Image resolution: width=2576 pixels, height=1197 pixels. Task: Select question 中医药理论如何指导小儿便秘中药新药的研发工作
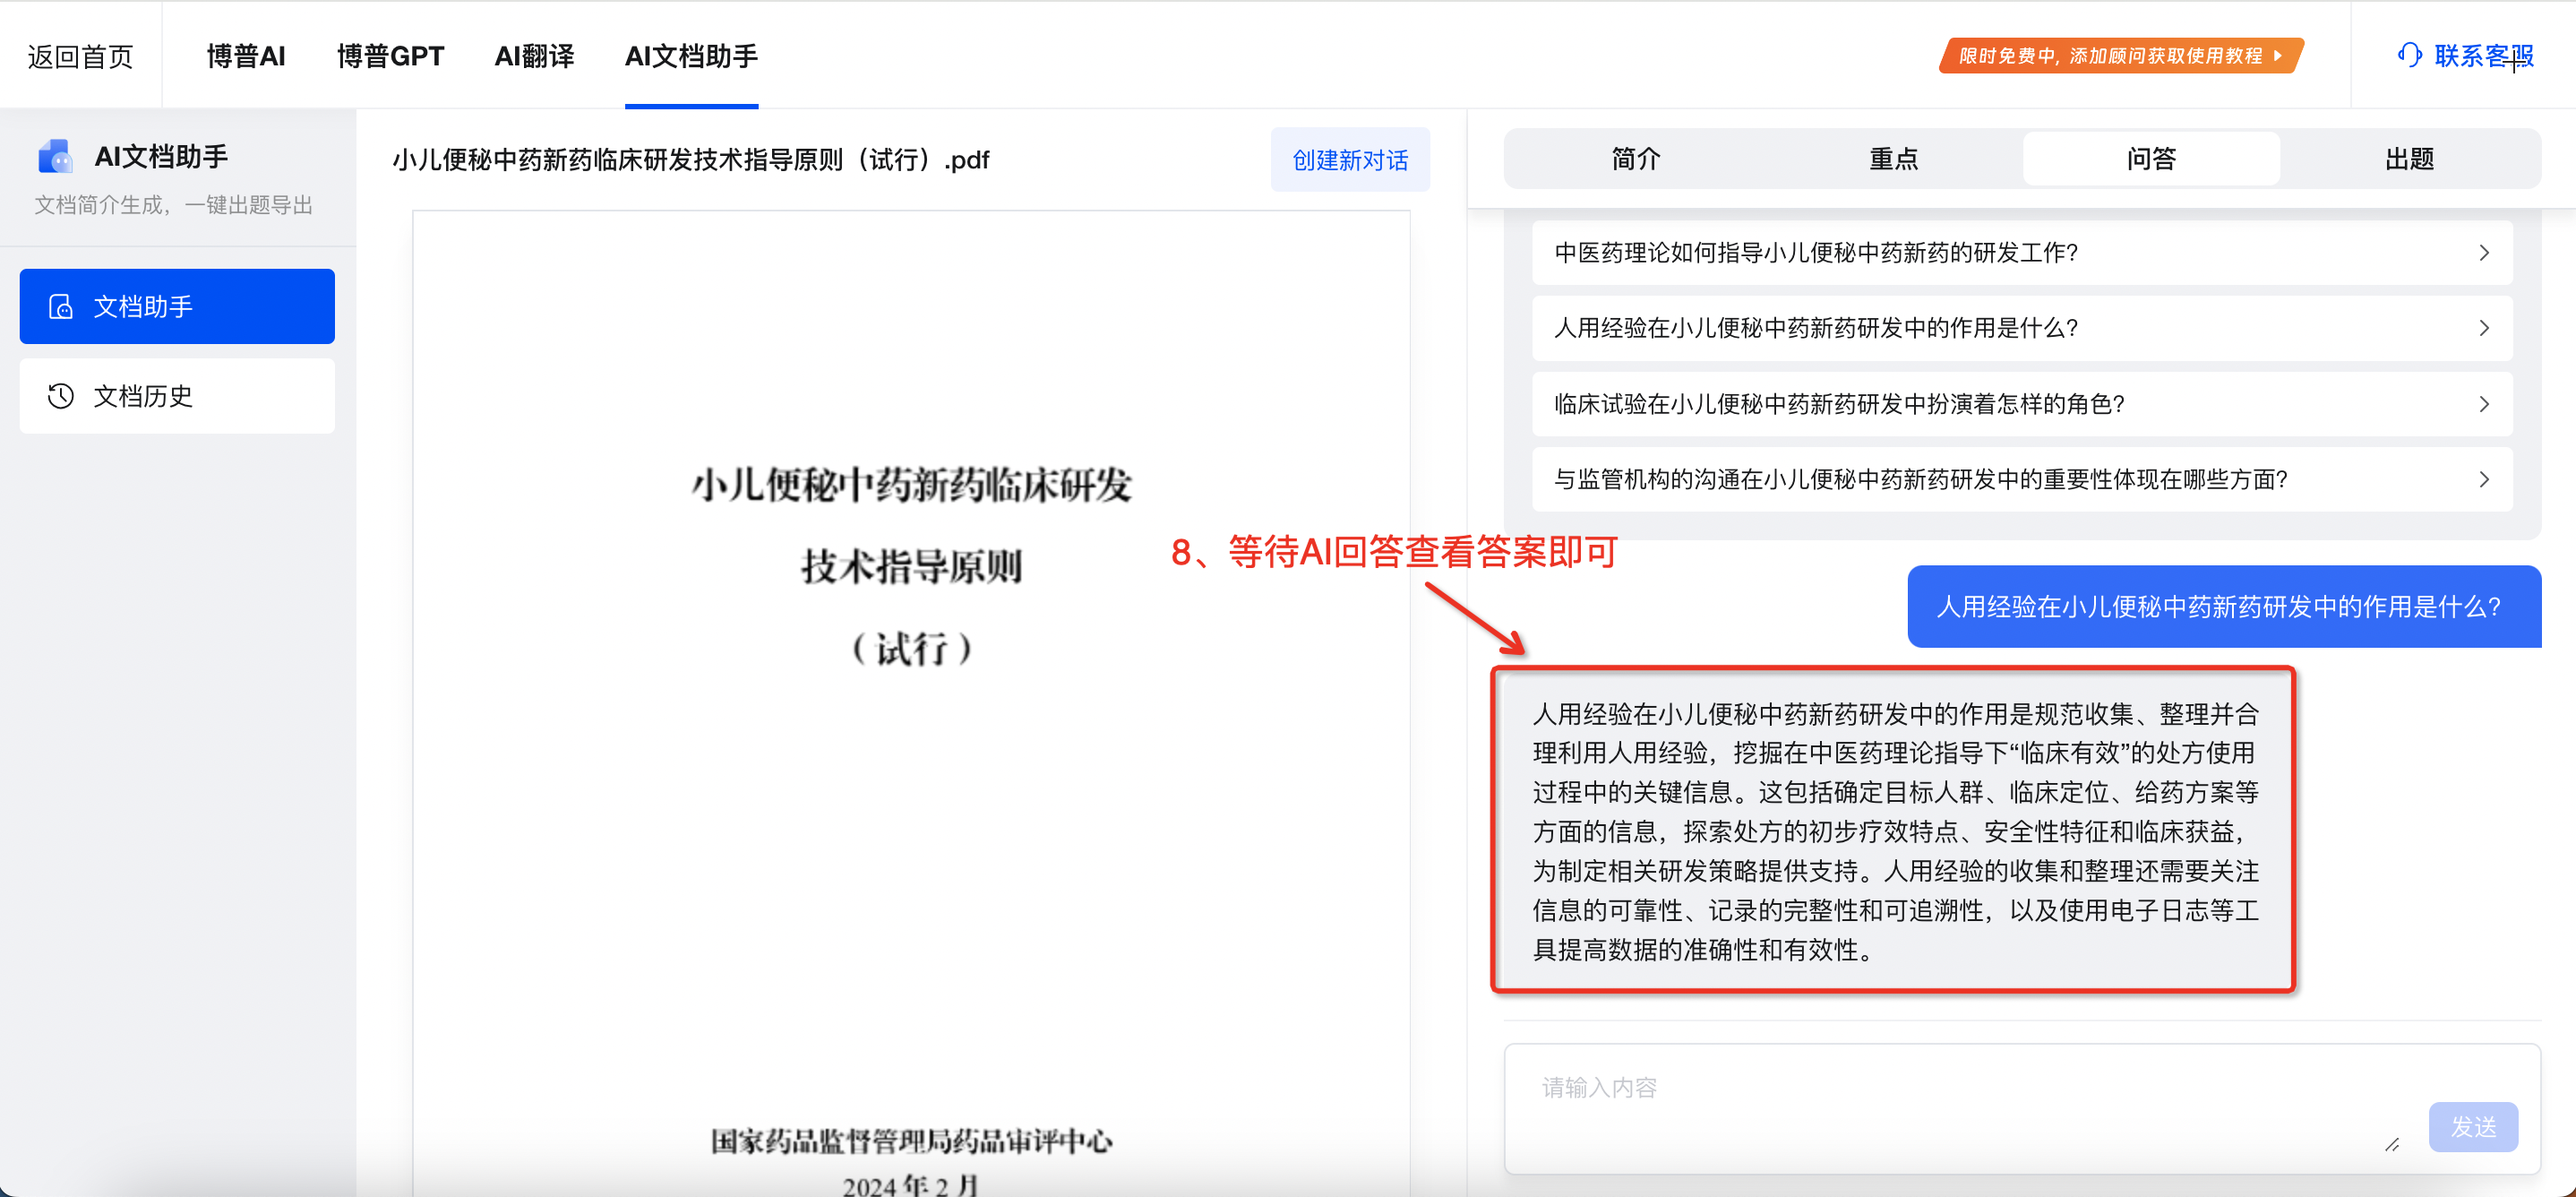2022,253
